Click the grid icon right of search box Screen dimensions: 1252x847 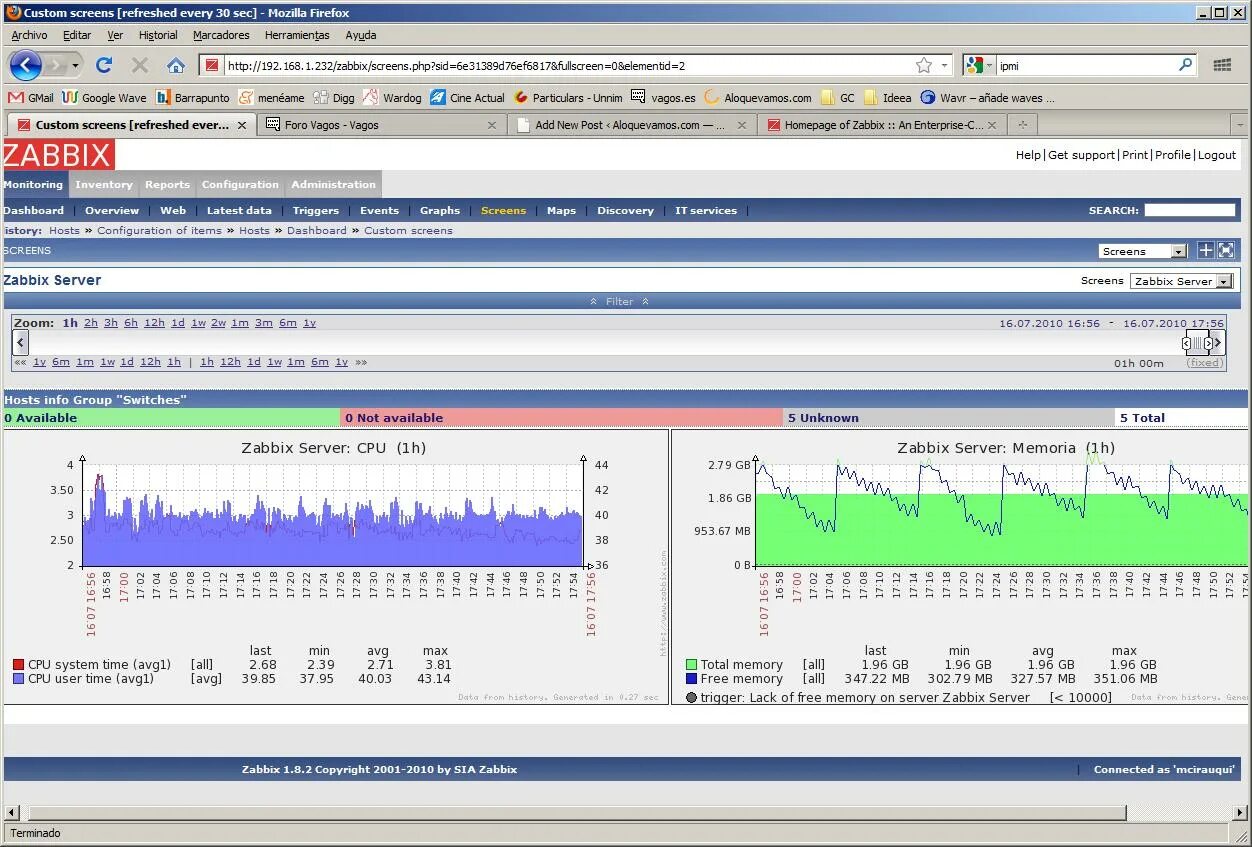point(1222,65)
